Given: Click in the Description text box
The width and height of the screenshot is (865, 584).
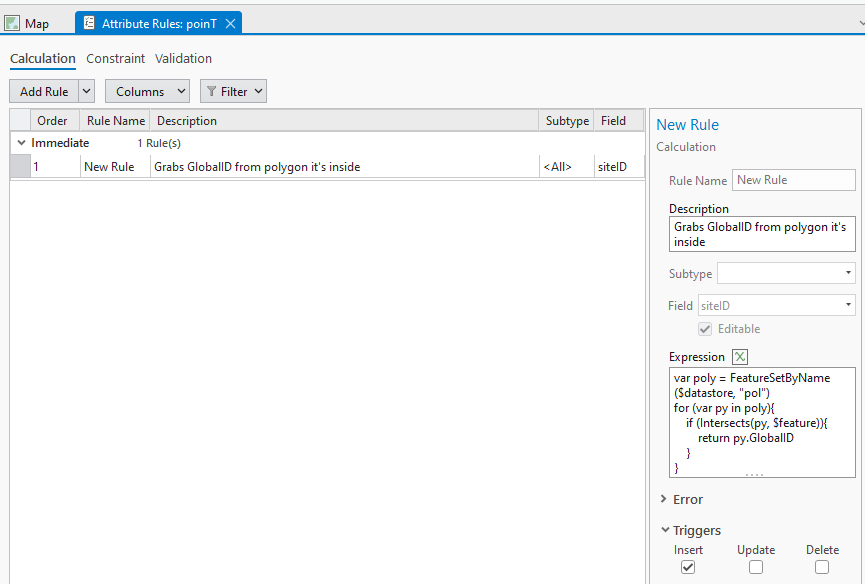Looking at the screenshot, I should pos(762,234).
